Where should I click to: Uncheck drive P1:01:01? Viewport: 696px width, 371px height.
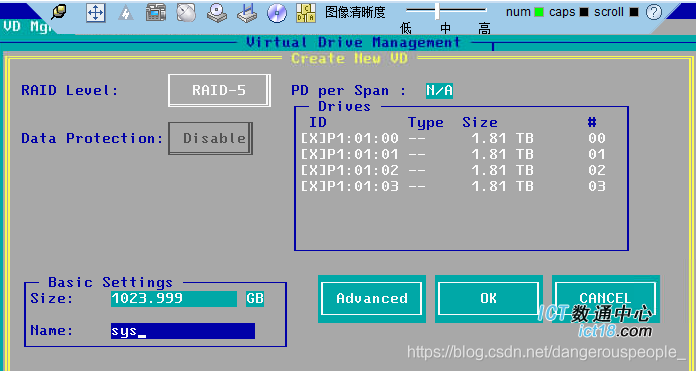[313, 154]
